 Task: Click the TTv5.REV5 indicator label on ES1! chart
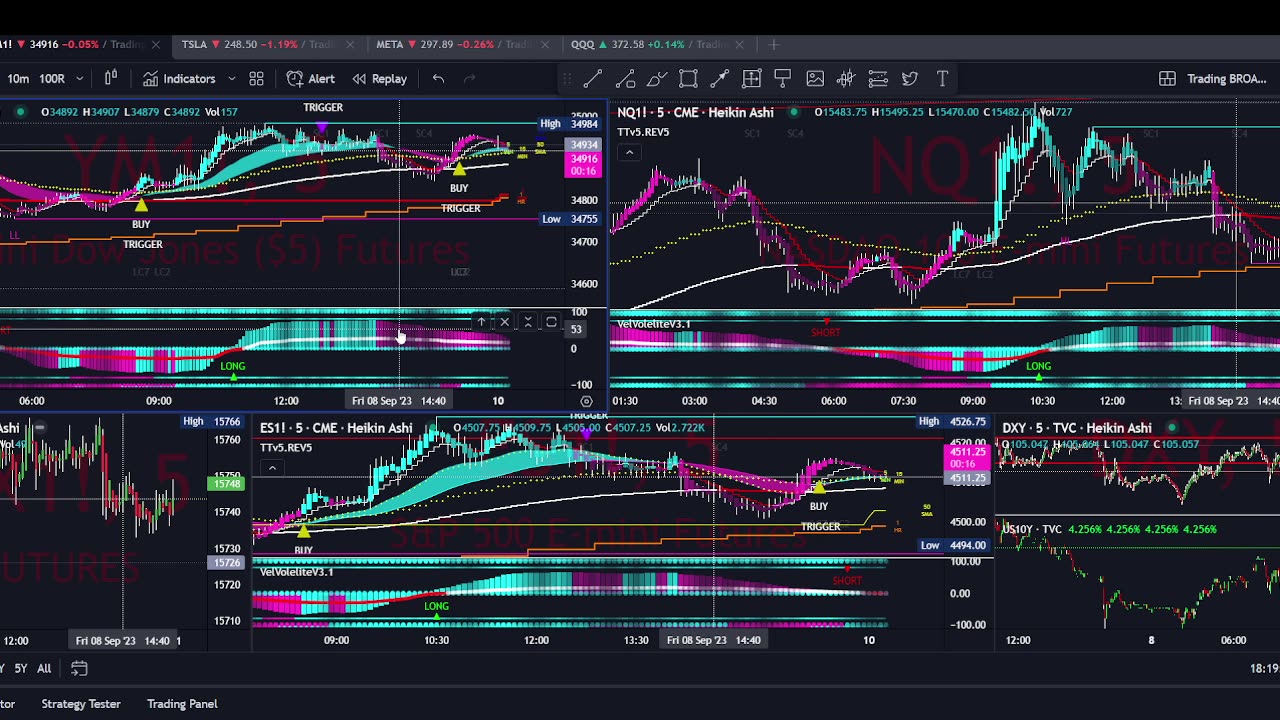point(286,447)
